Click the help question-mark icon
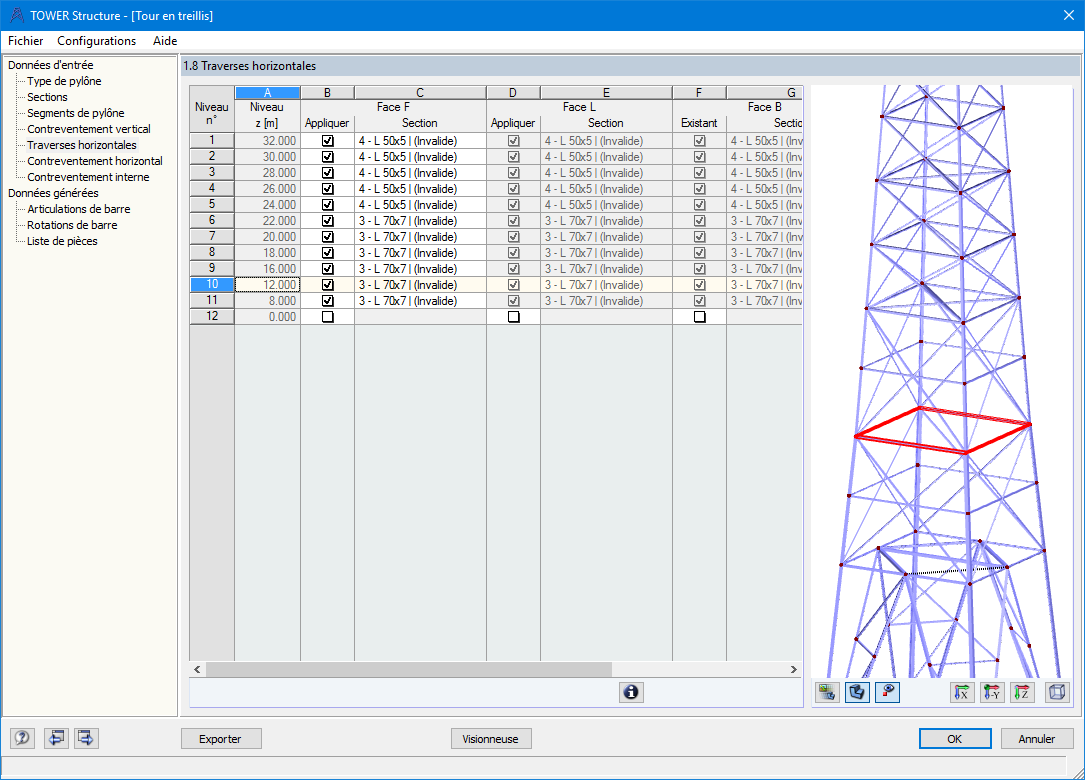The width and height of the screenshot is (1085, 780). tap(22, 738)
